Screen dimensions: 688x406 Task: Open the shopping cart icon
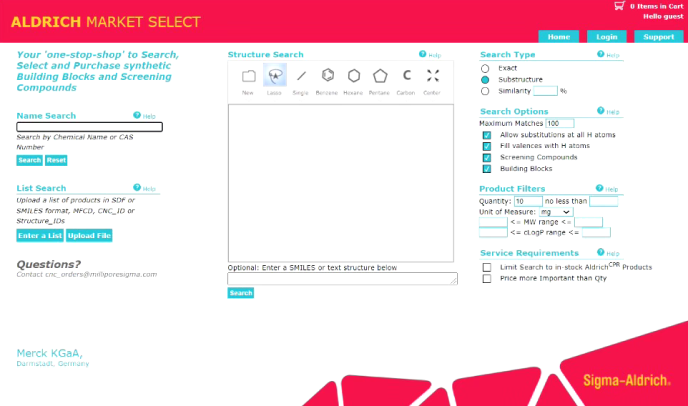[x=619, y=6]
